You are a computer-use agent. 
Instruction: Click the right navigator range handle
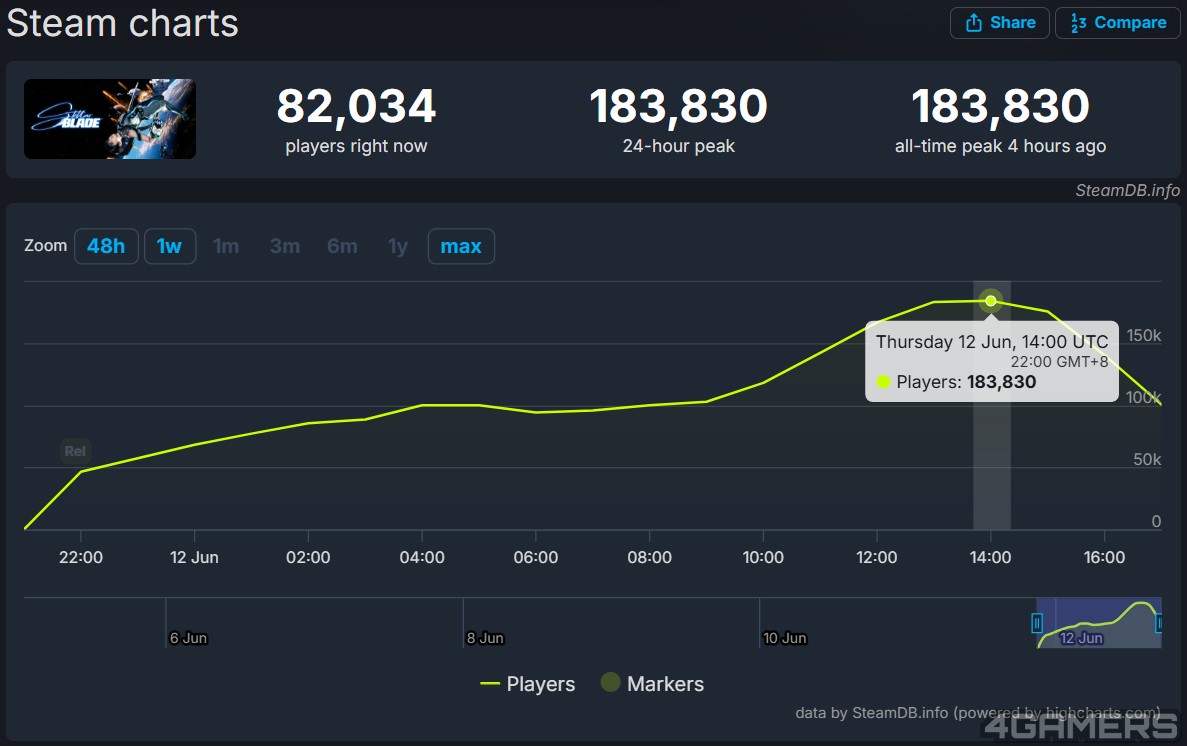coord(1159,623)
